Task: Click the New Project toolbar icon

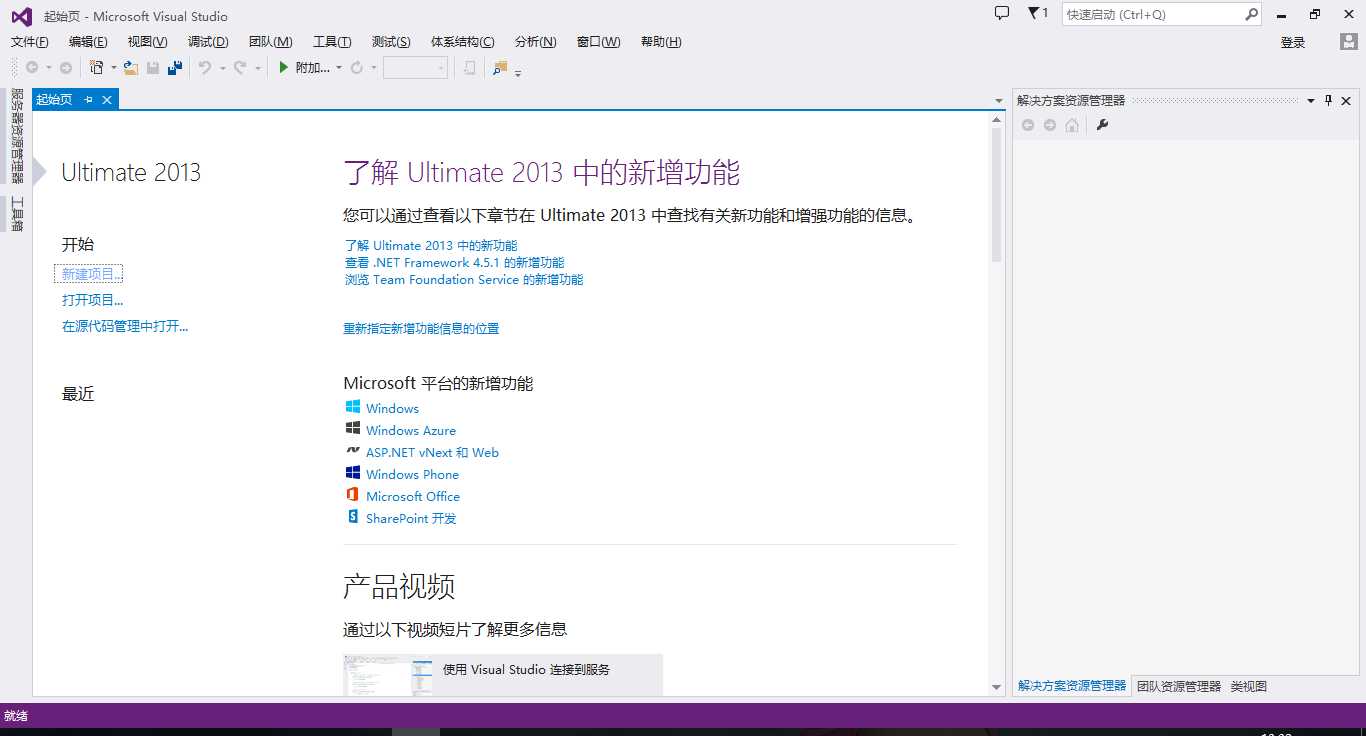Action: click(x=97, y=68)
